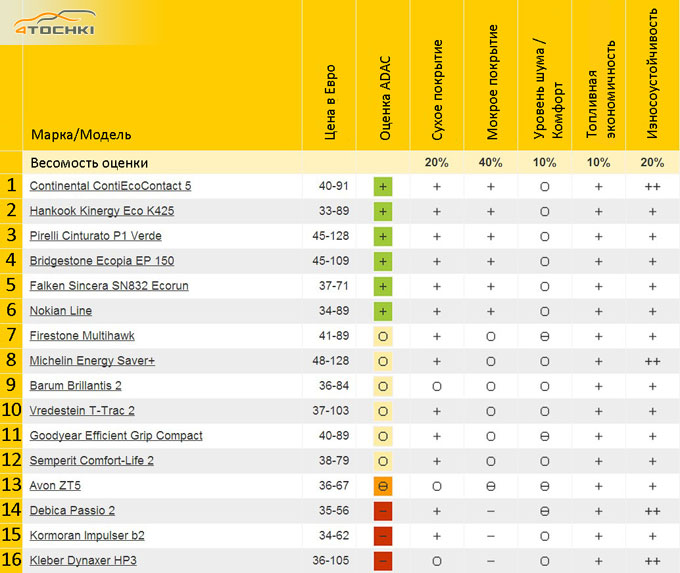Click the 'Марка/Модель' header label

click(x=81, y=135)
